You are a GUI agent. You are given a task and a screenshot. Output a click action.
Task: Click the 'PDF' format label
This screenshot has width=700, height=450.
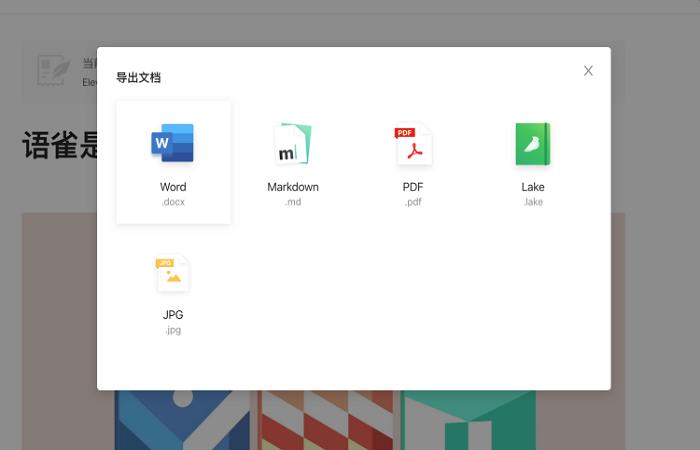coord(413,187)
